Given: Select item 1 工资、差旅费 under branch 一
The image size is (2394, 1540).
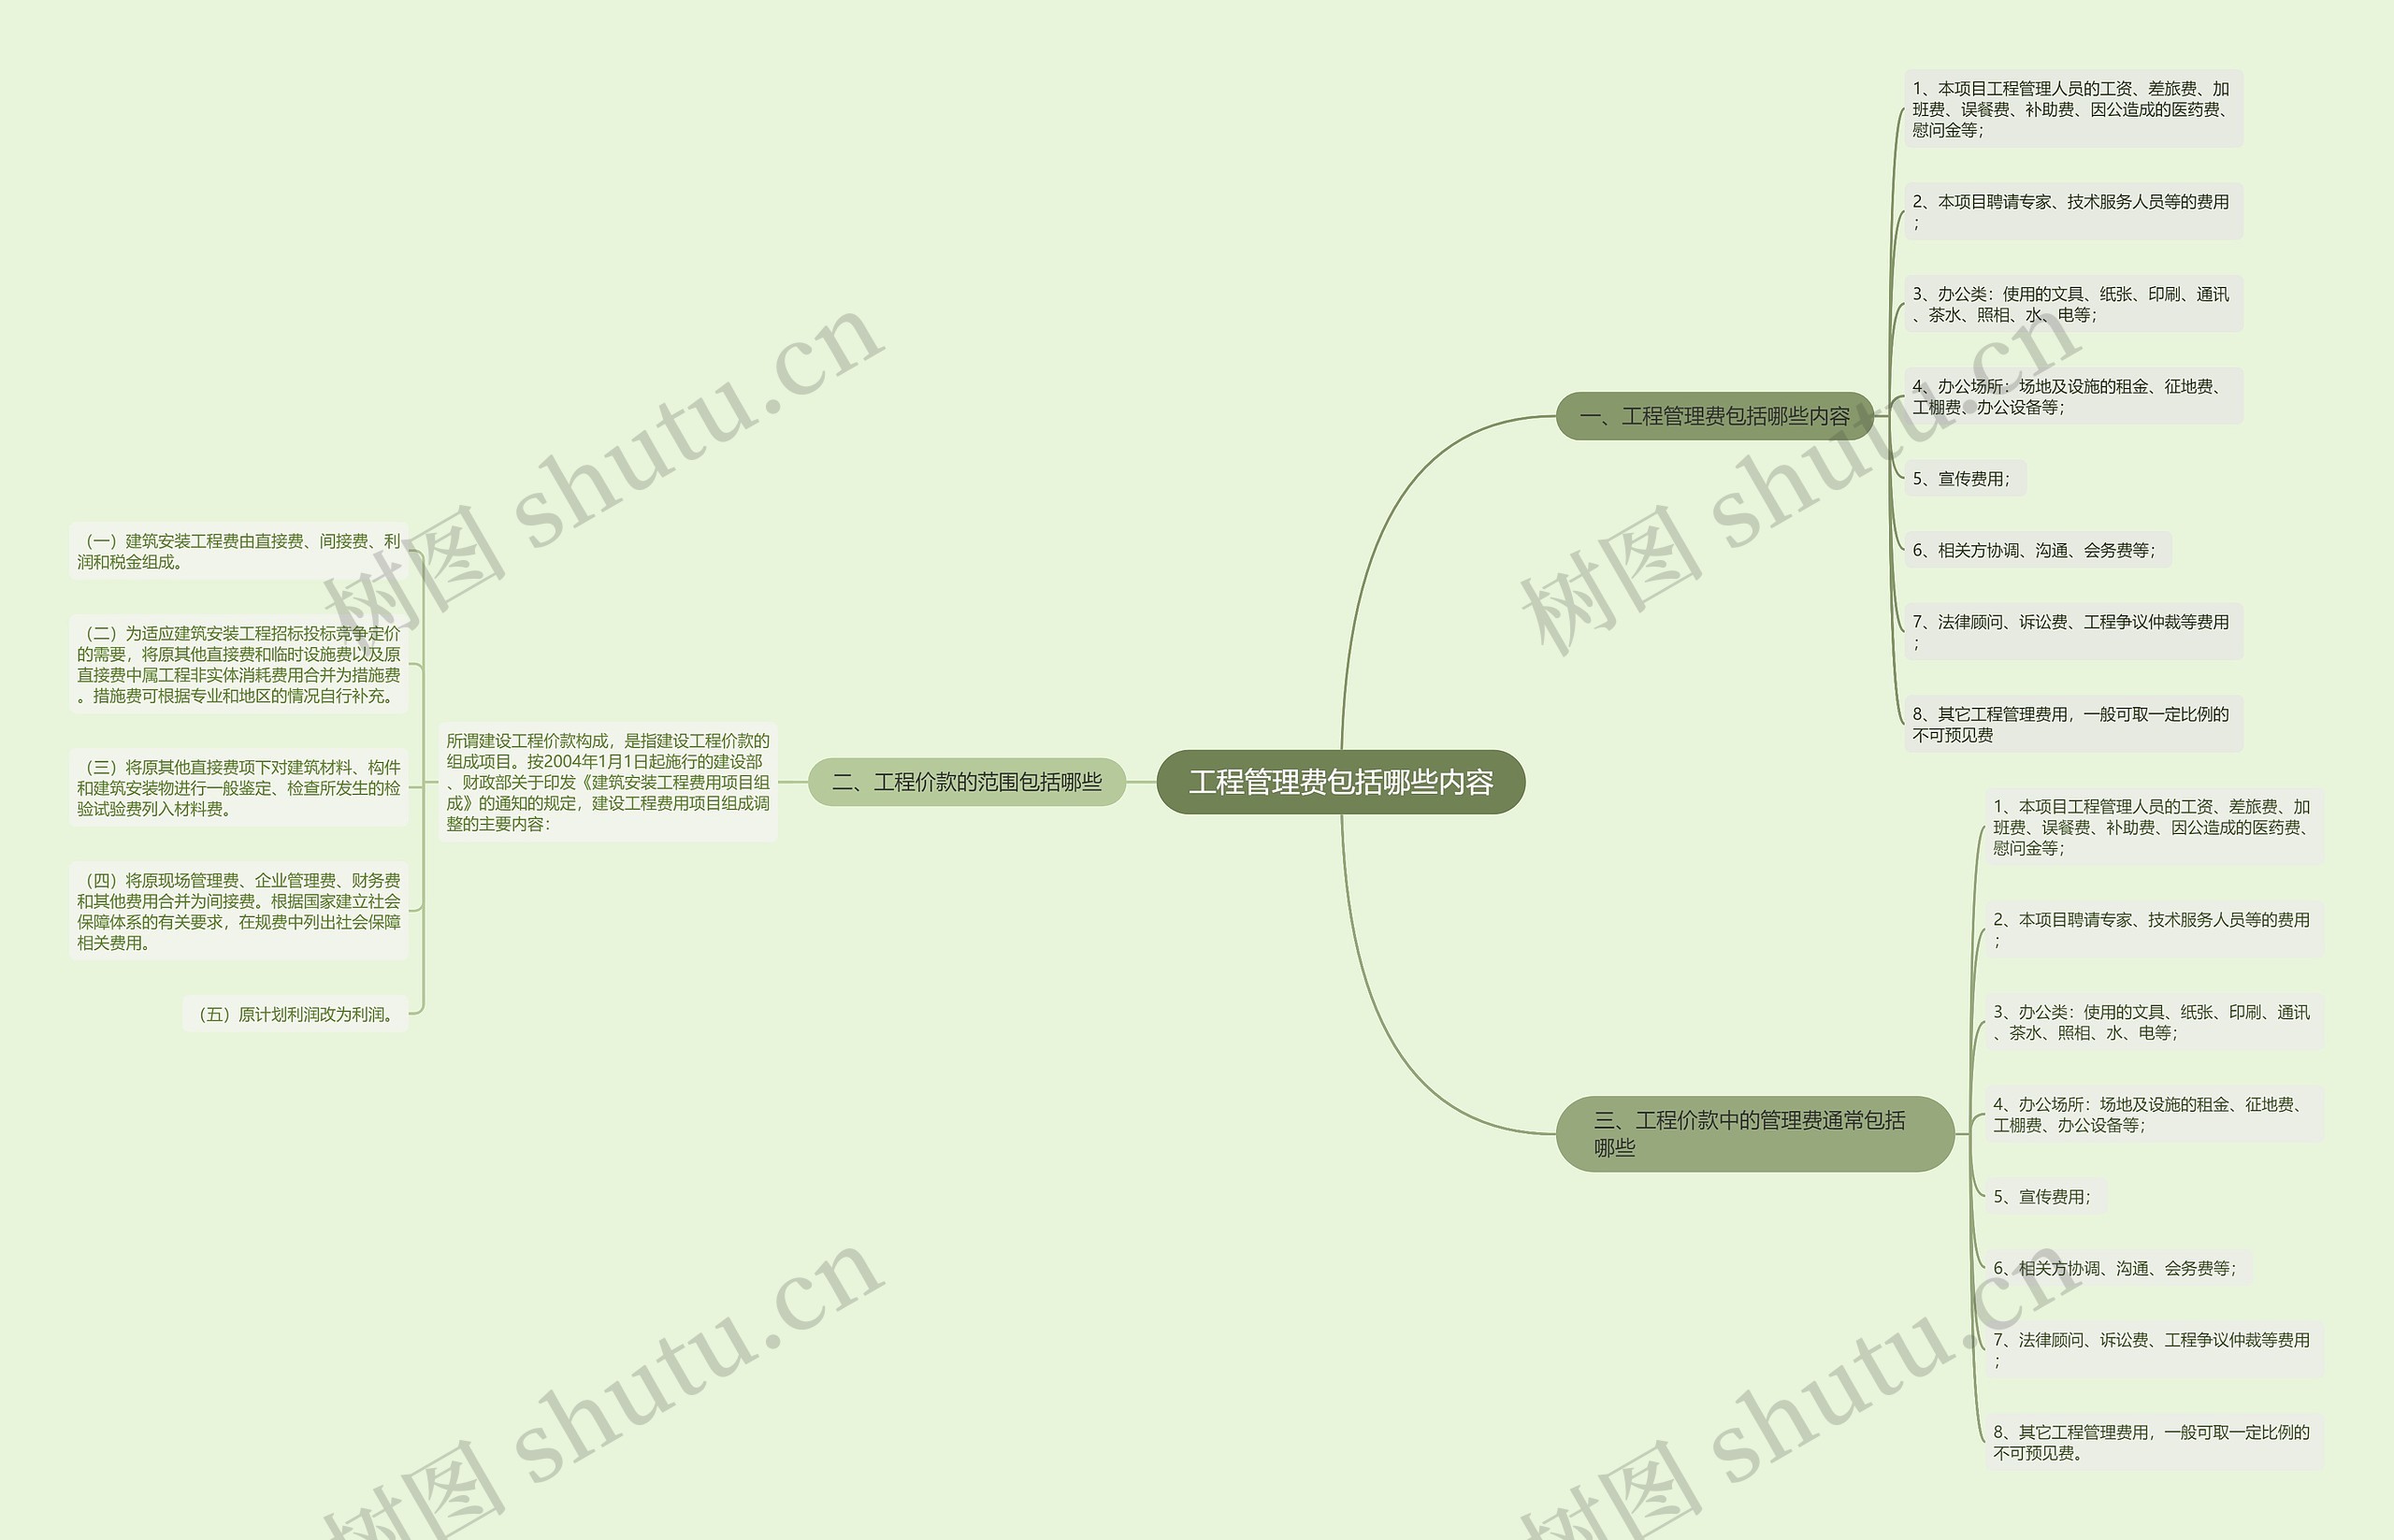Looking at the screenshot, I should click(x=2073, y=109).
